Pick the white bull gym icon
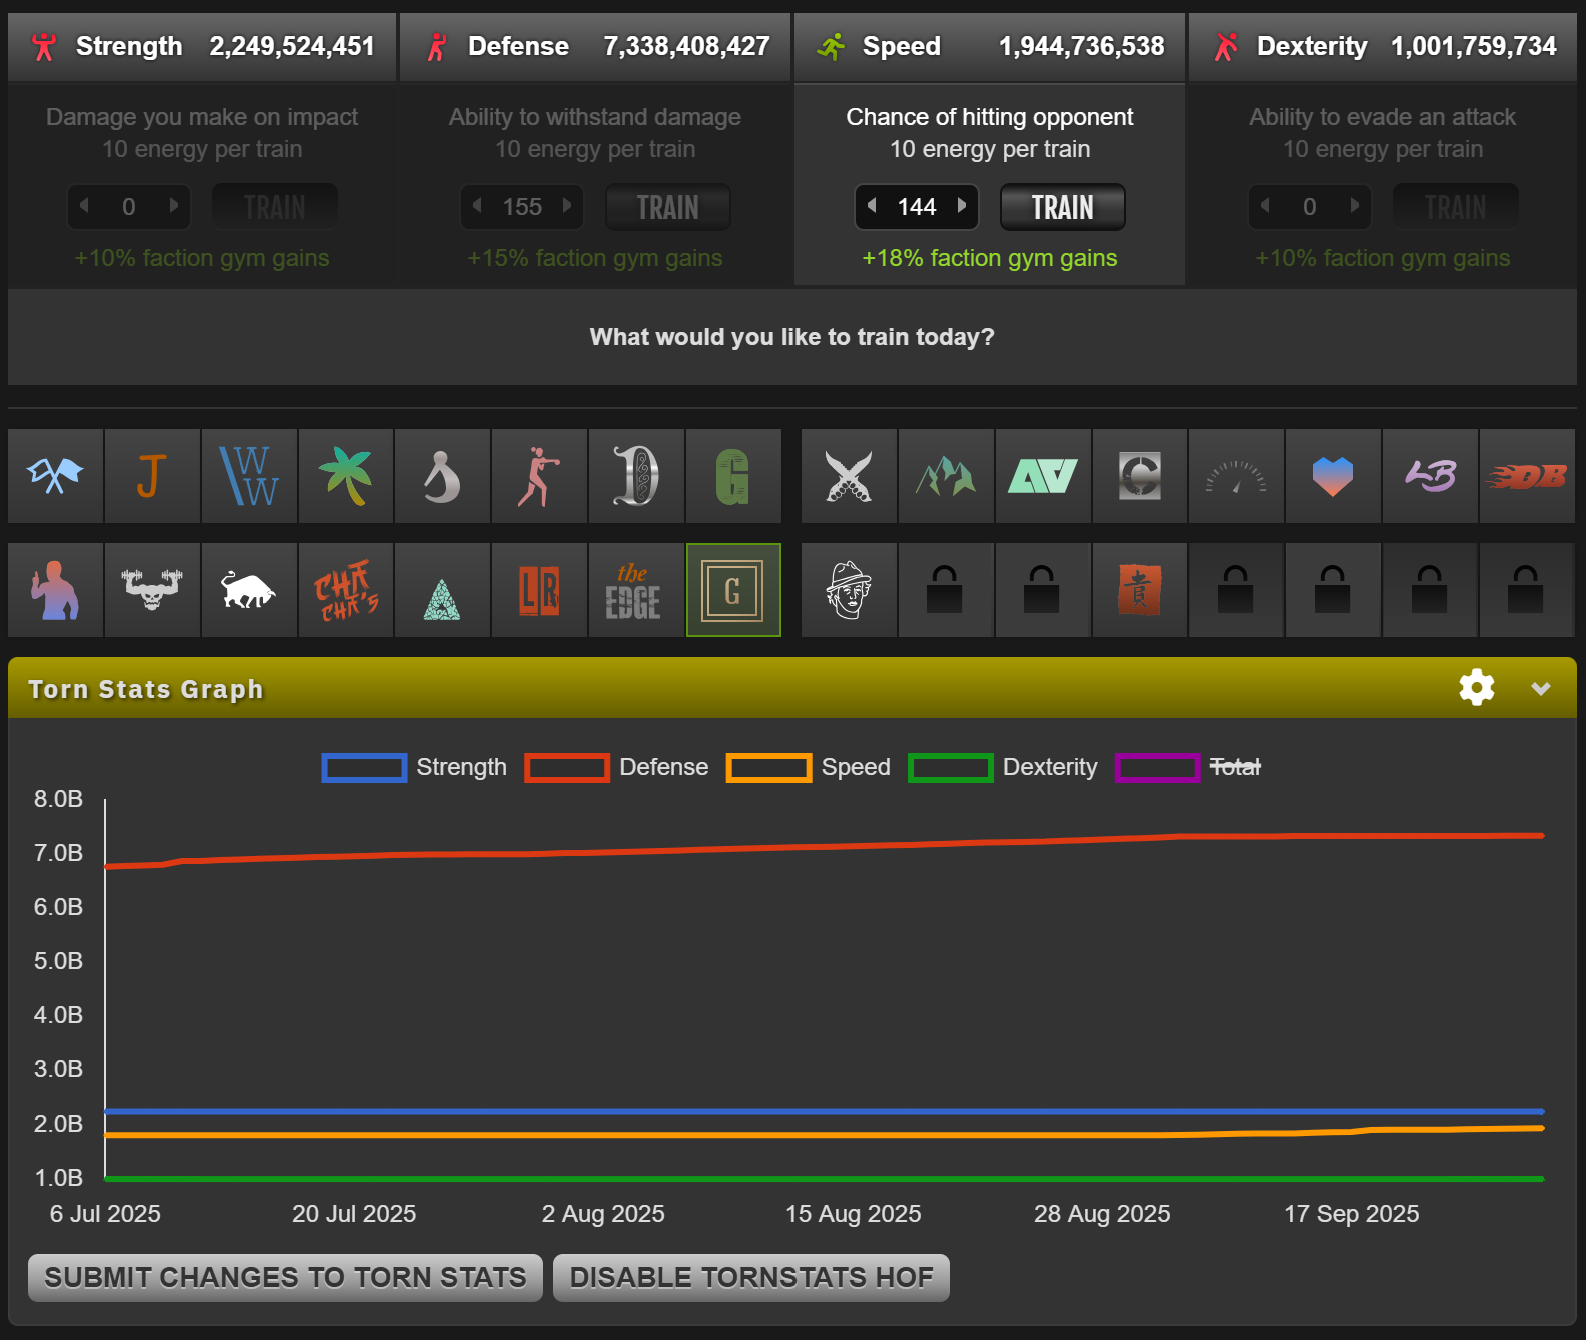Screen dimensions: 1586x1340 pos(249,590)
